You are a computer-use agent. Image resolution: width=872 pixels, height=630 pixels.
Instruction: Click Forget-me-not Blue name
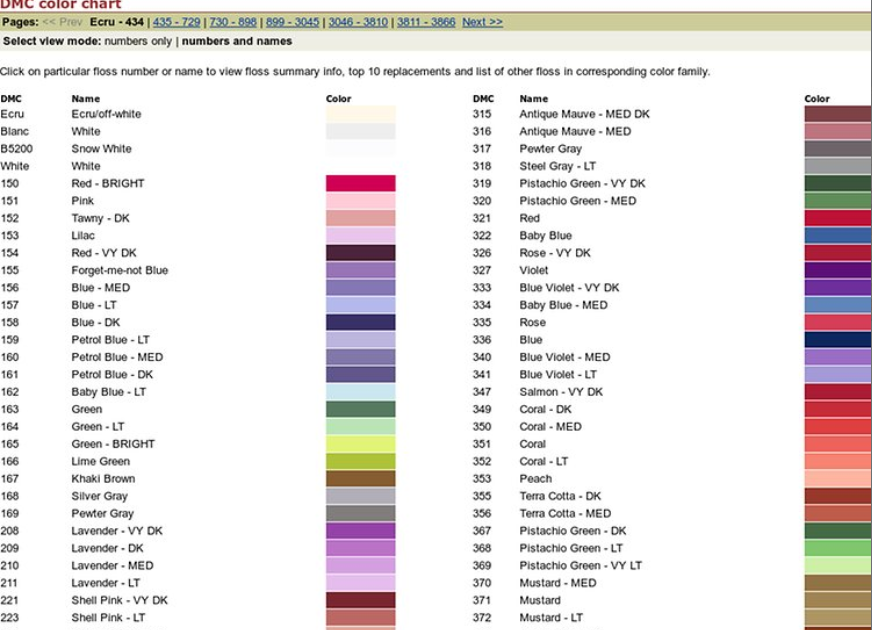[120, 270]
